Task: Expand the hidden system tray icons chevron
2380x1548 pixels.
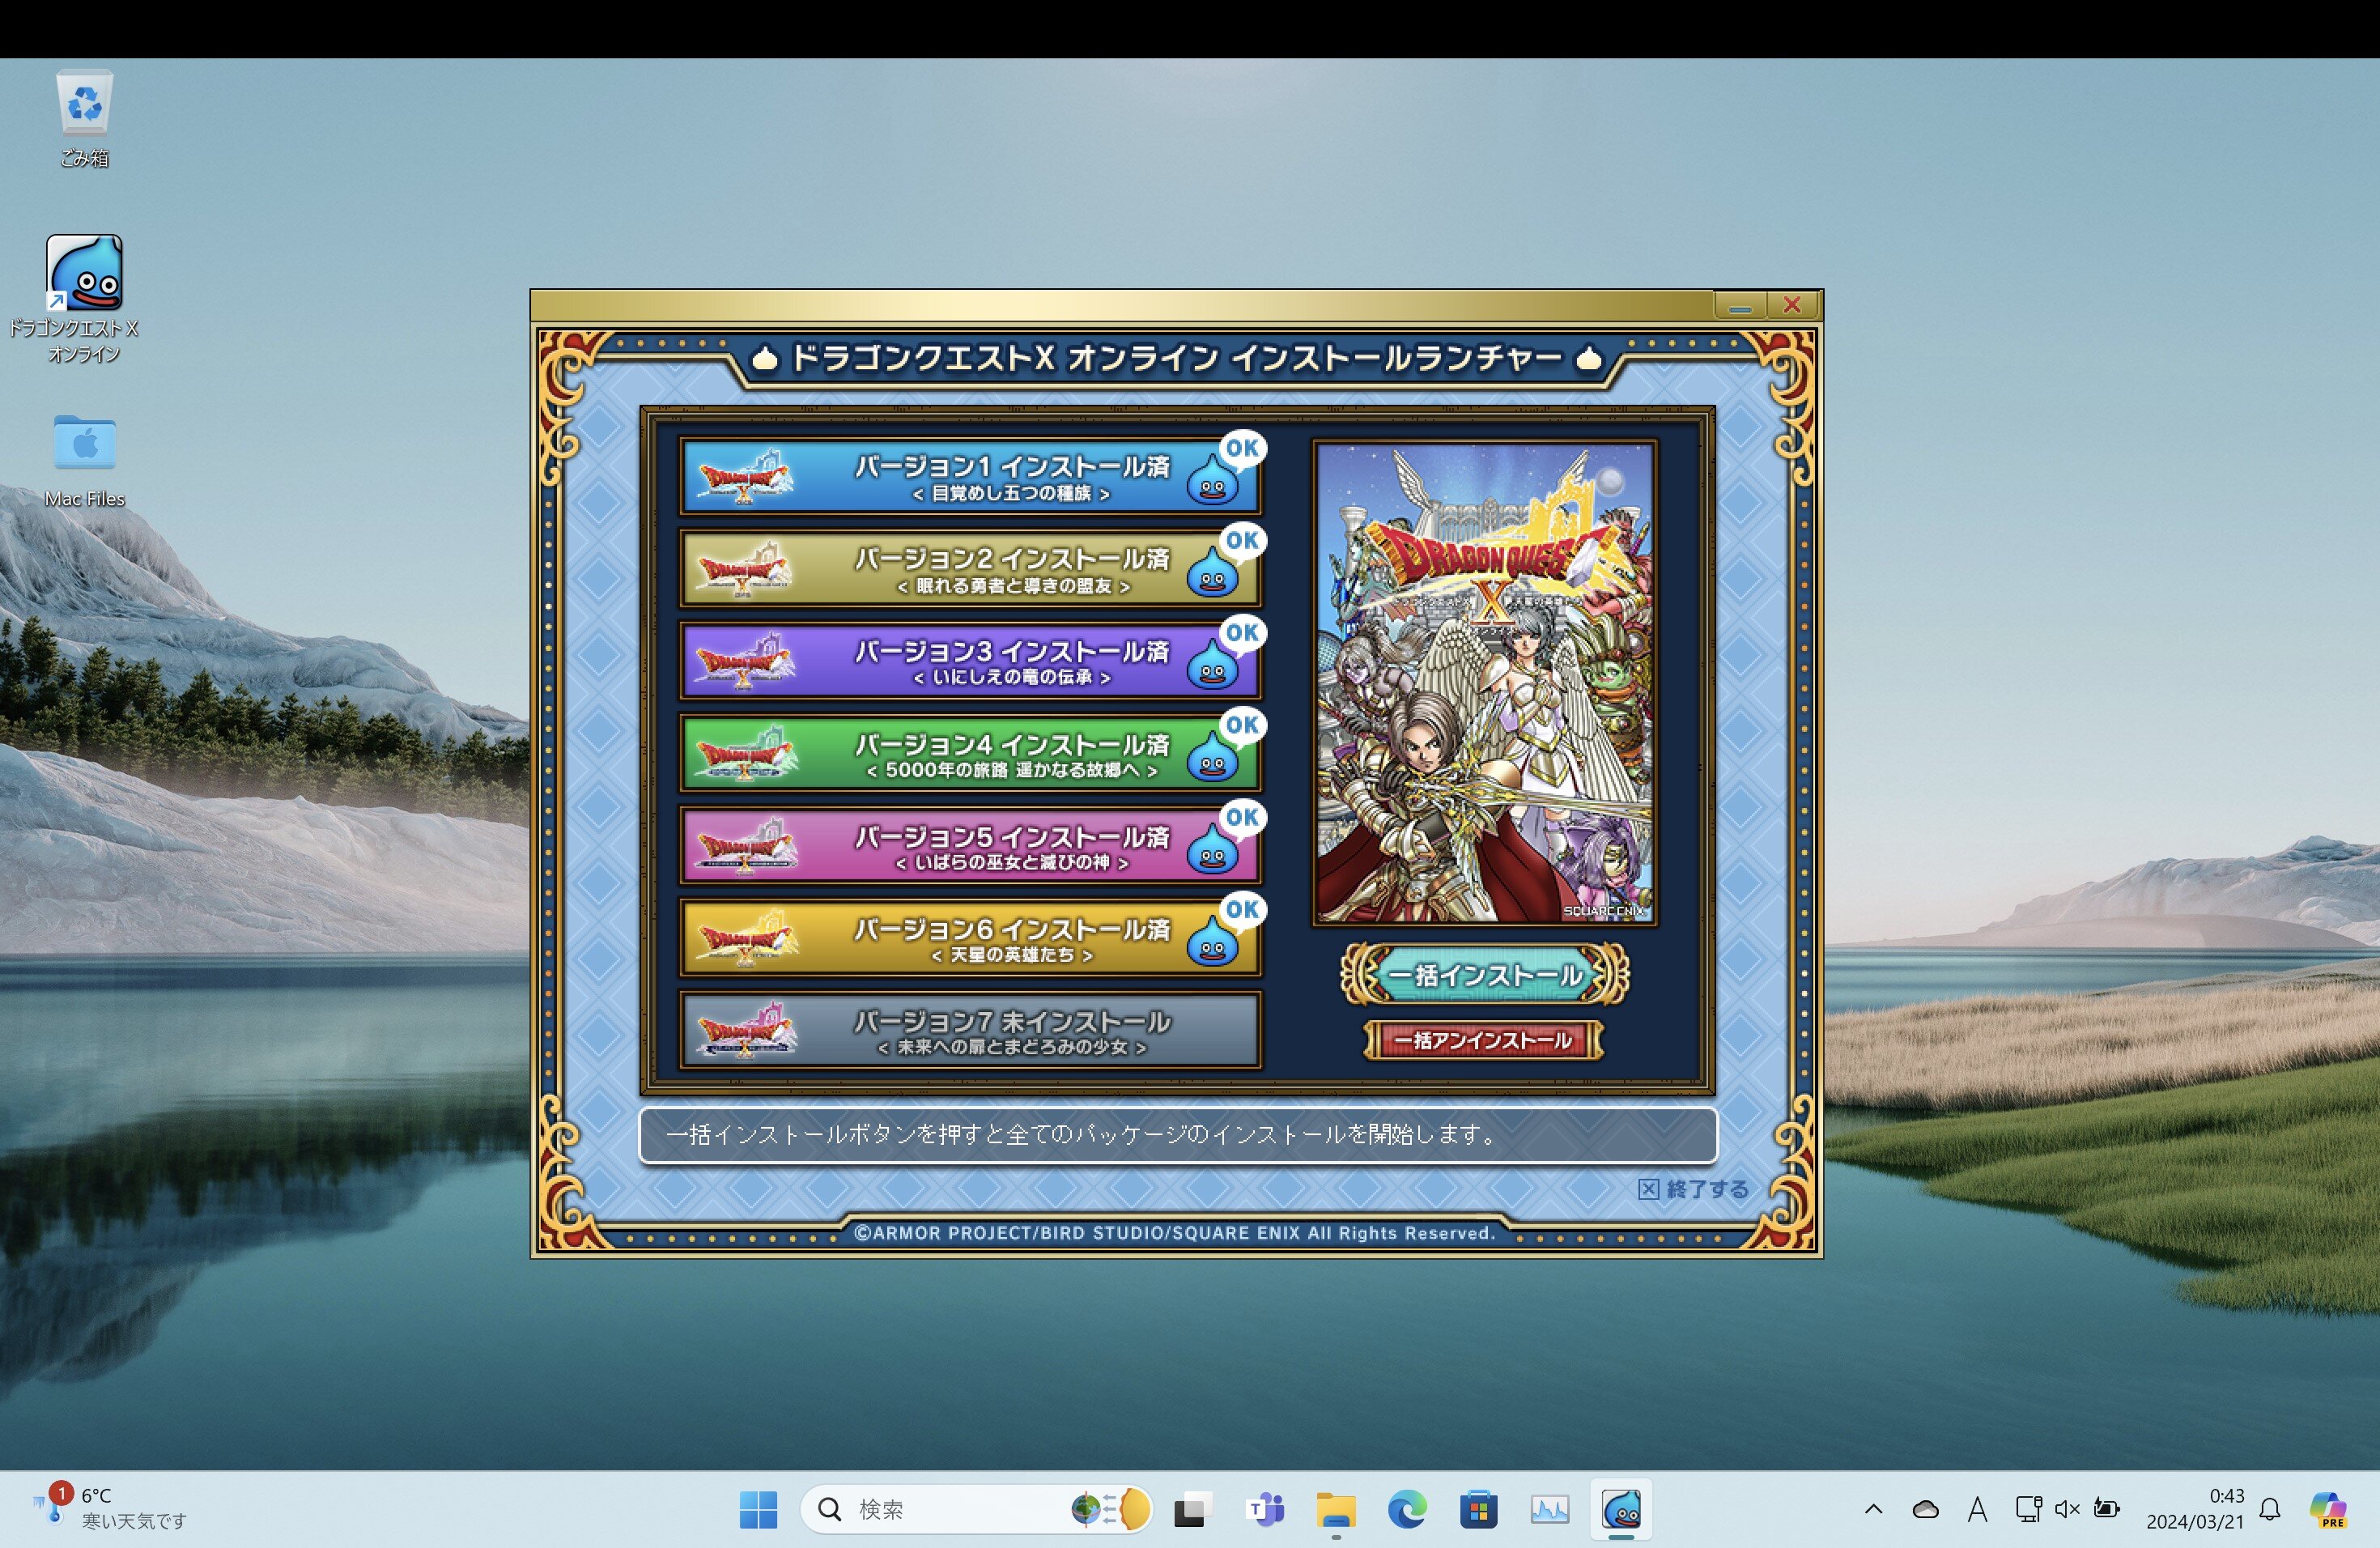Action: point(1873,1509)
